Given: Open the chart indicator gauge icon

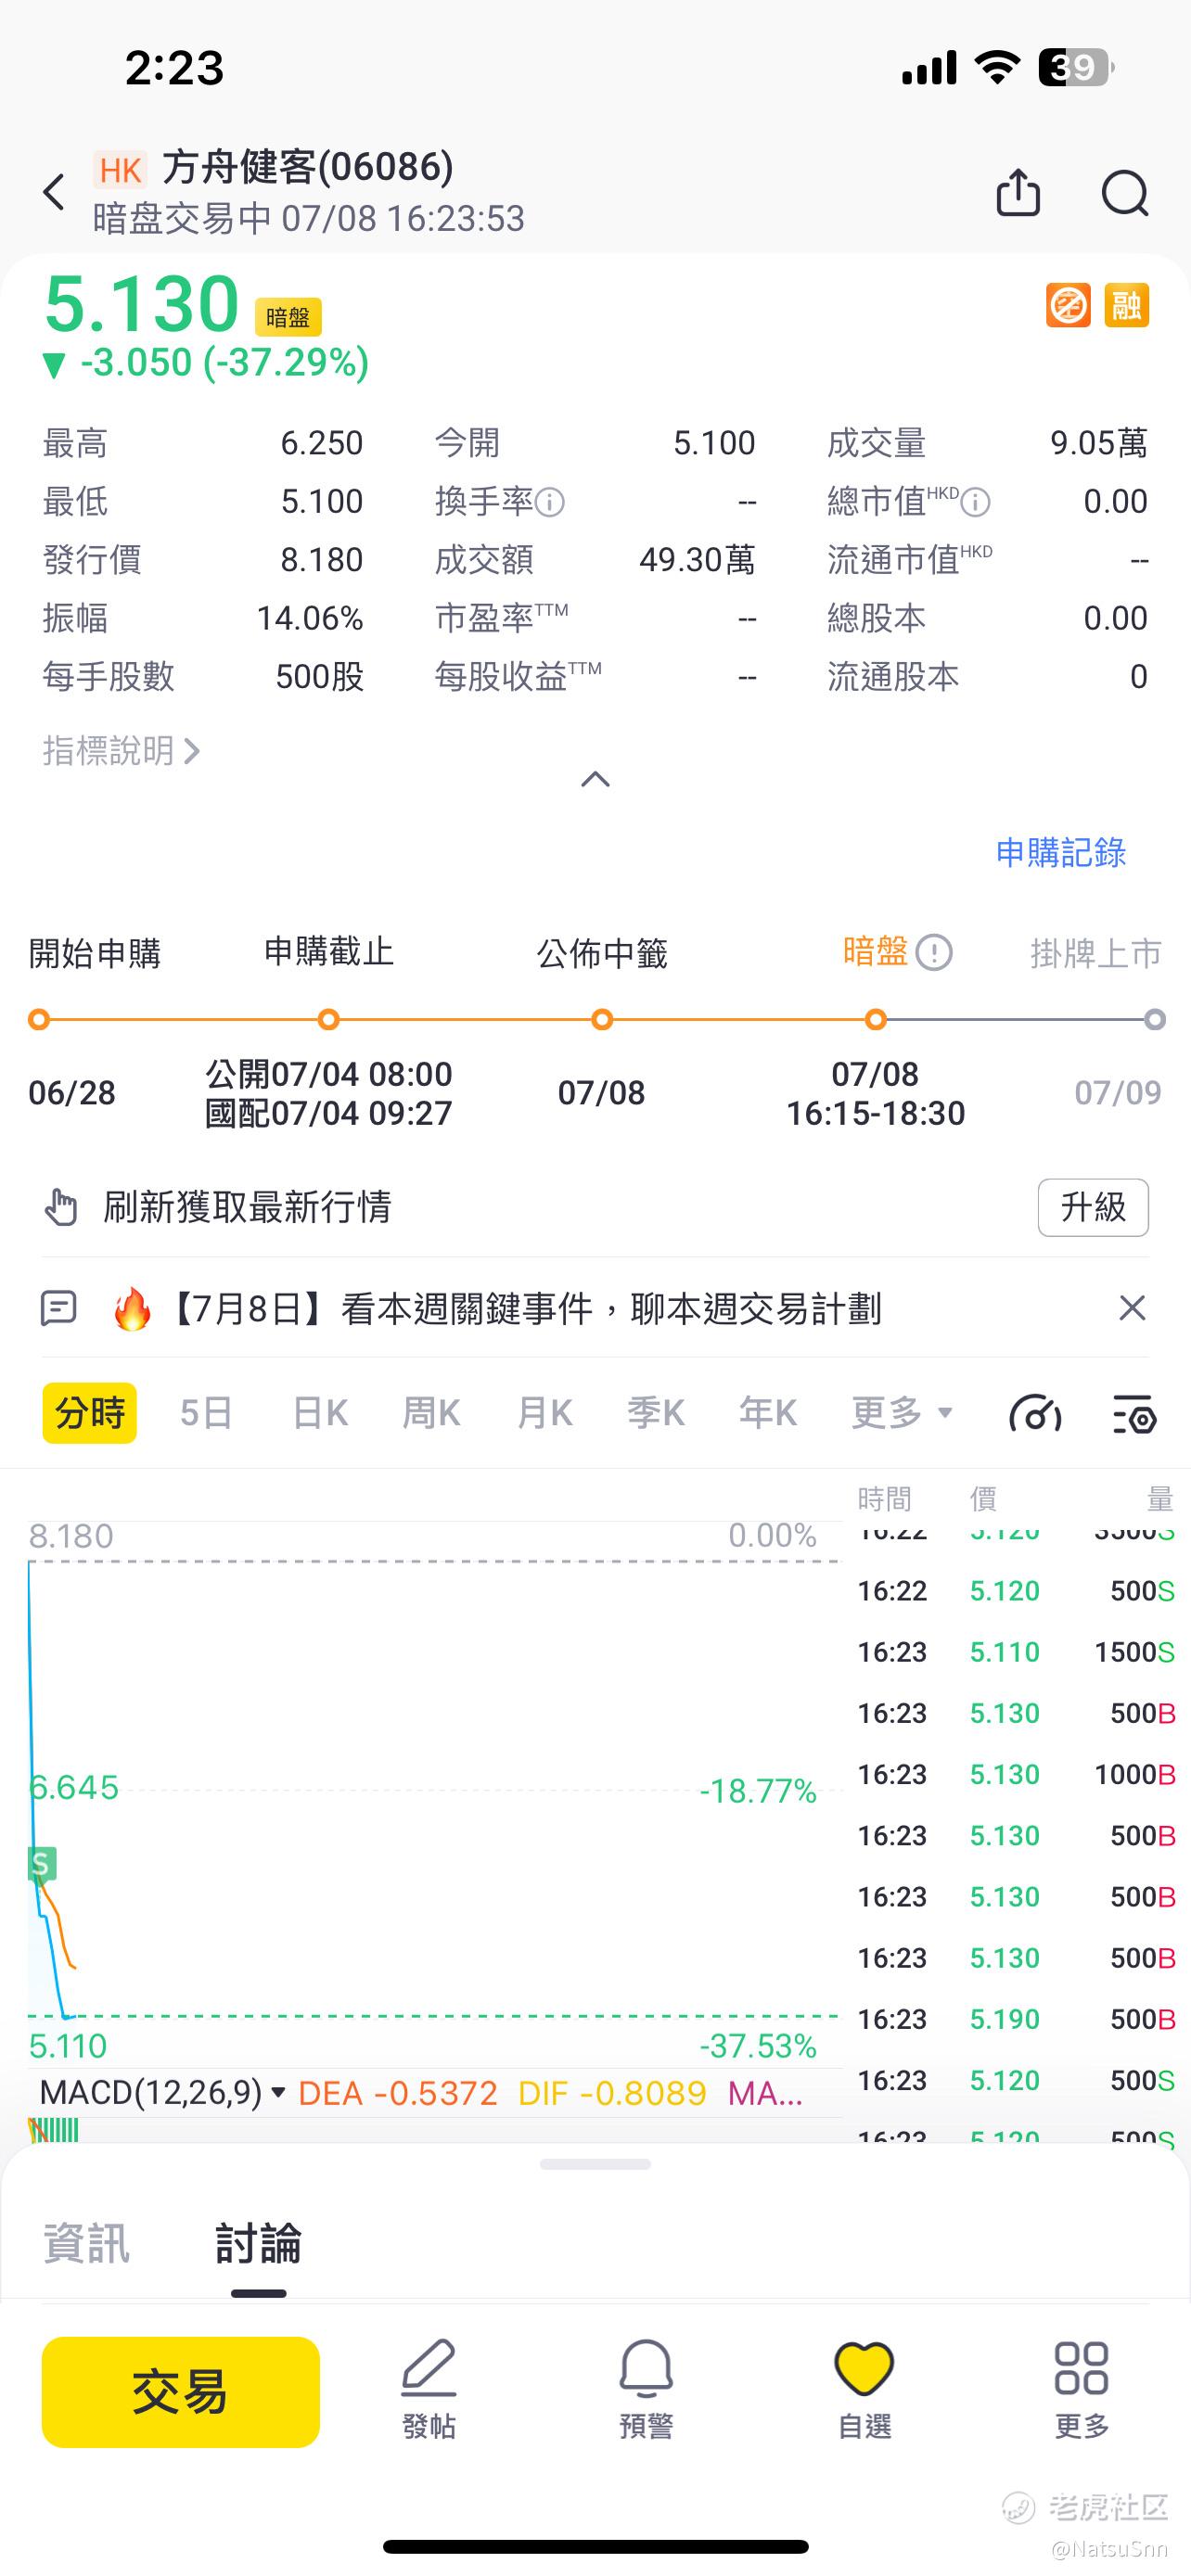Looking at the screenshot, I should coord(1035,1414).
